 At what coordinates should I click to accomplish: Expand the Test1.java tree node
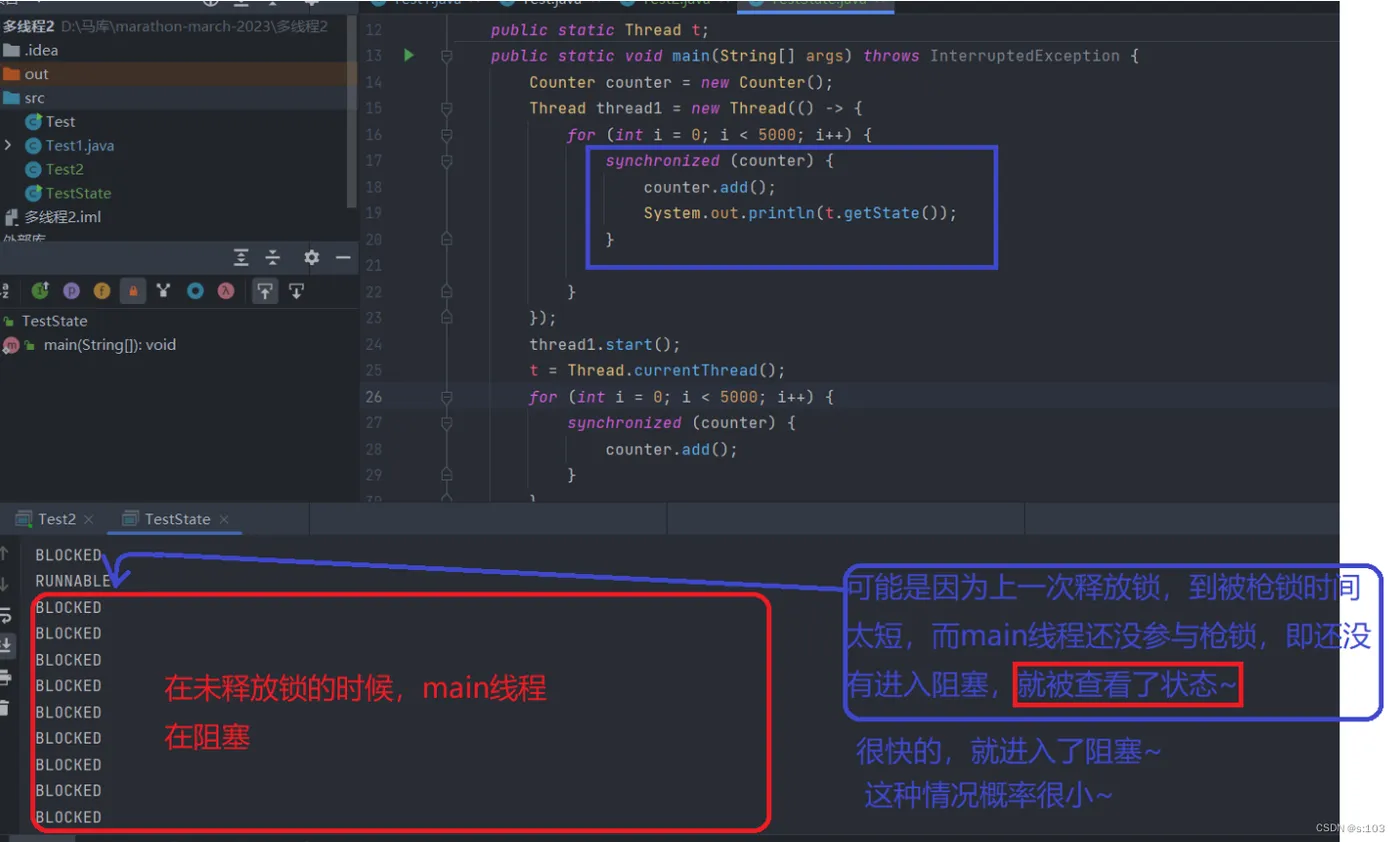click(x=9, y=145)
